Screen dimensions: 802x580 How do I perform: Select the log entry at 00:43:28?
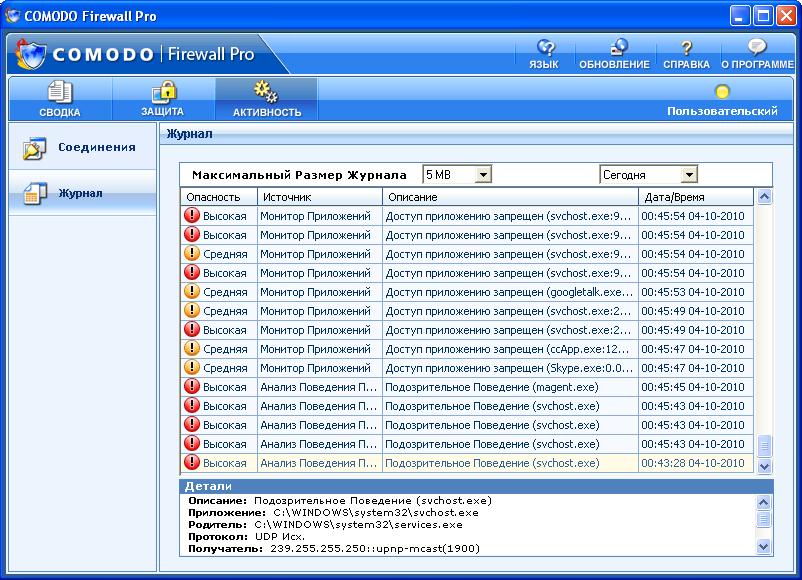pyautogui.click(x=467, y=463)
